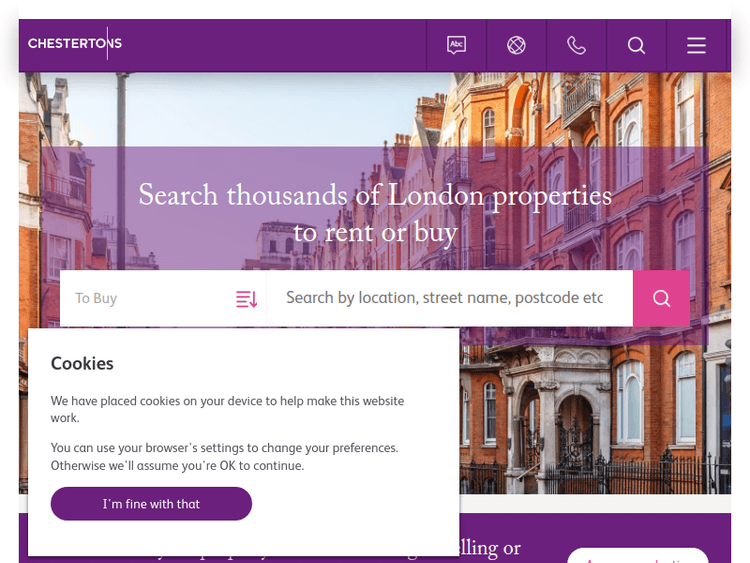
Task: Click the Search thousands of London properties headline
Action: [375, 195]
